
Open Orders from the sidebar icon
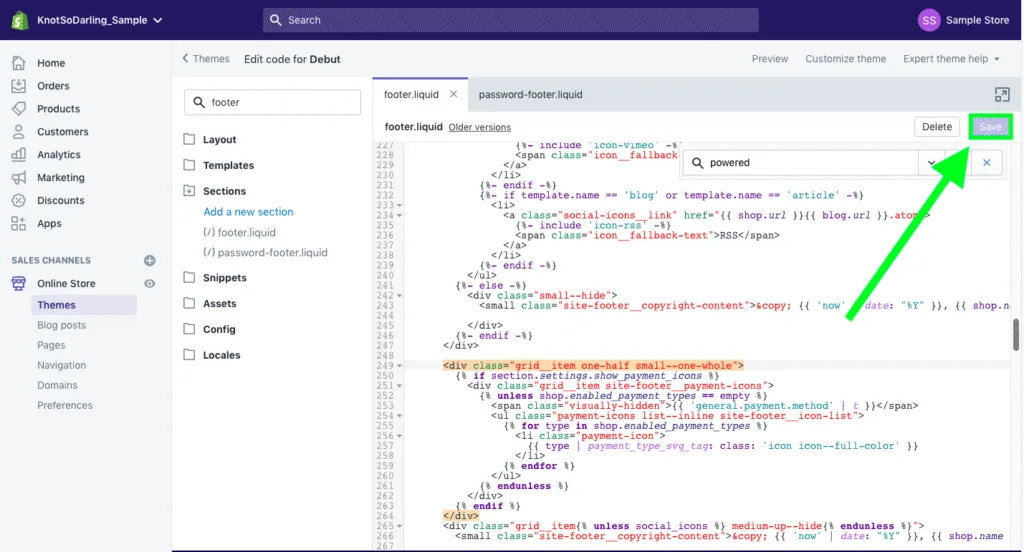19,86
